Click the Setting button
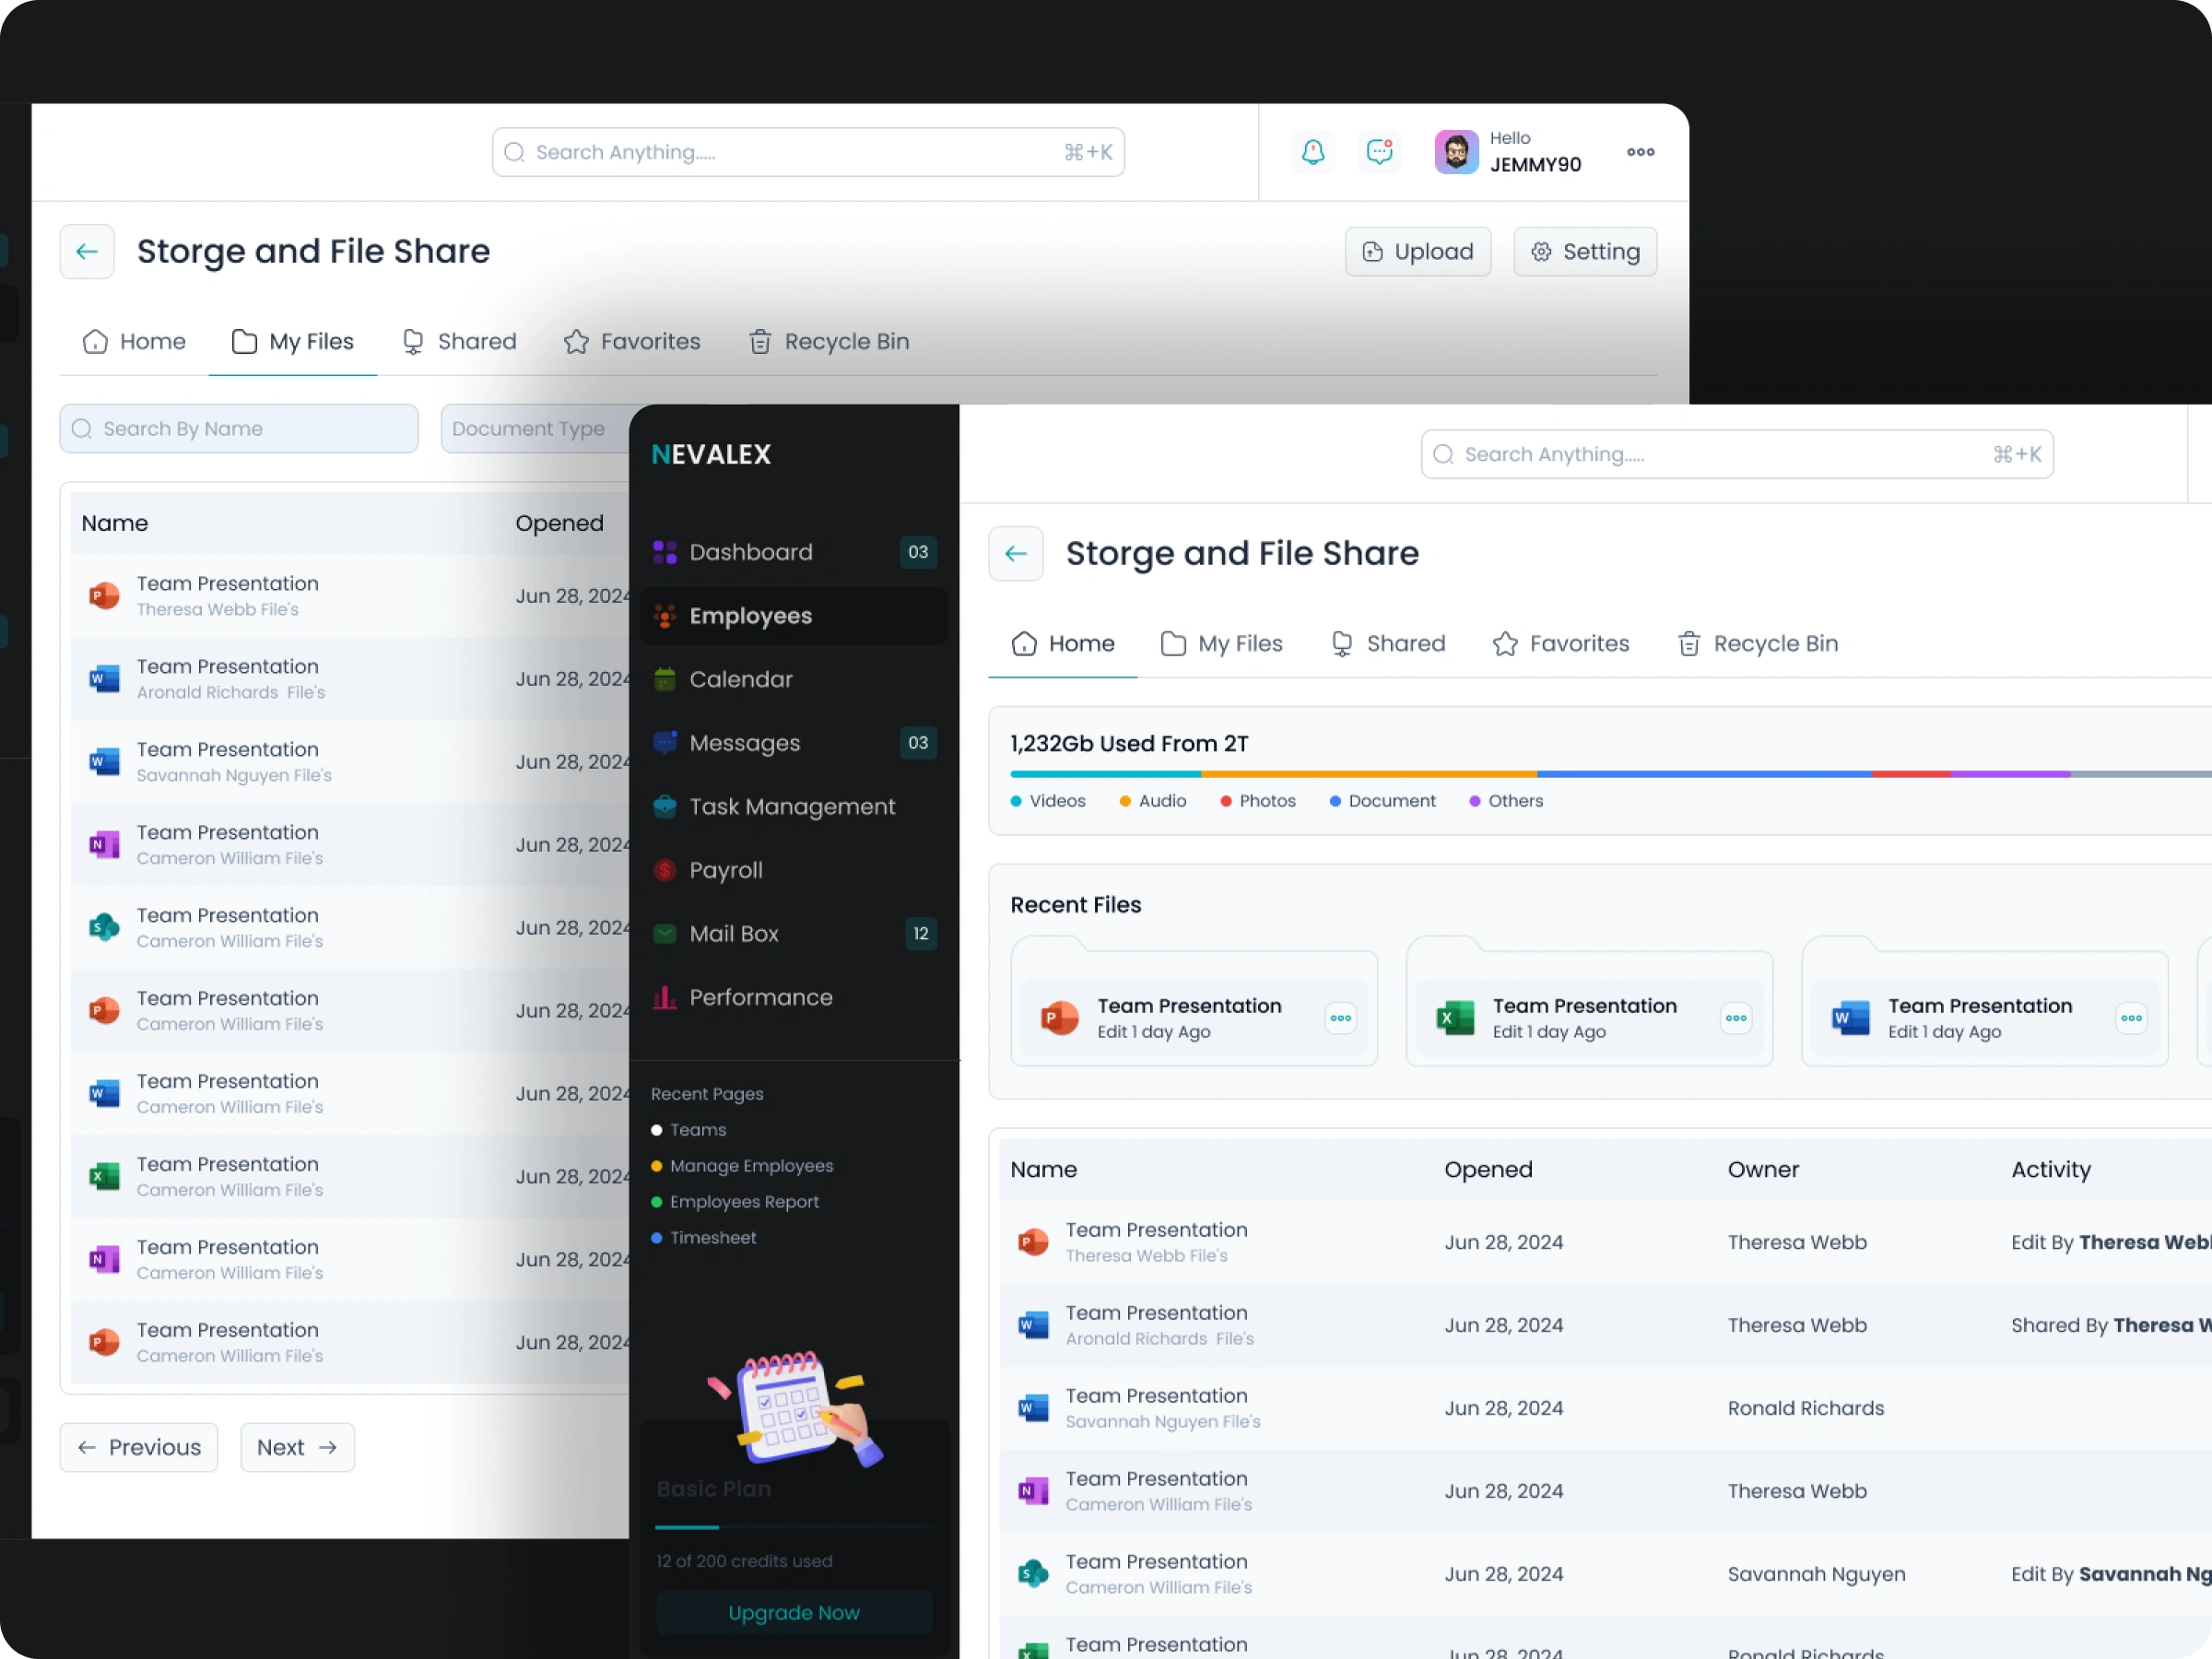 pos(1584,252)
